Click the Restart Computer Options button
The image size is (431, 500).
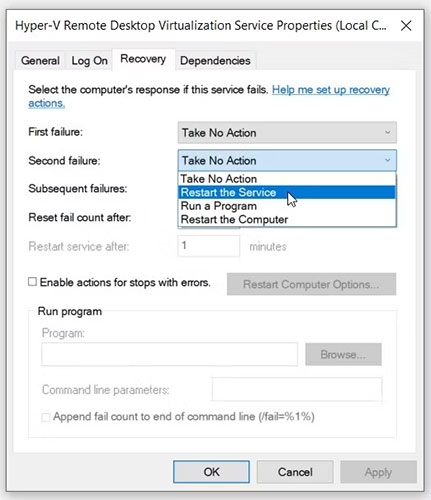click(x=311, y=284)
